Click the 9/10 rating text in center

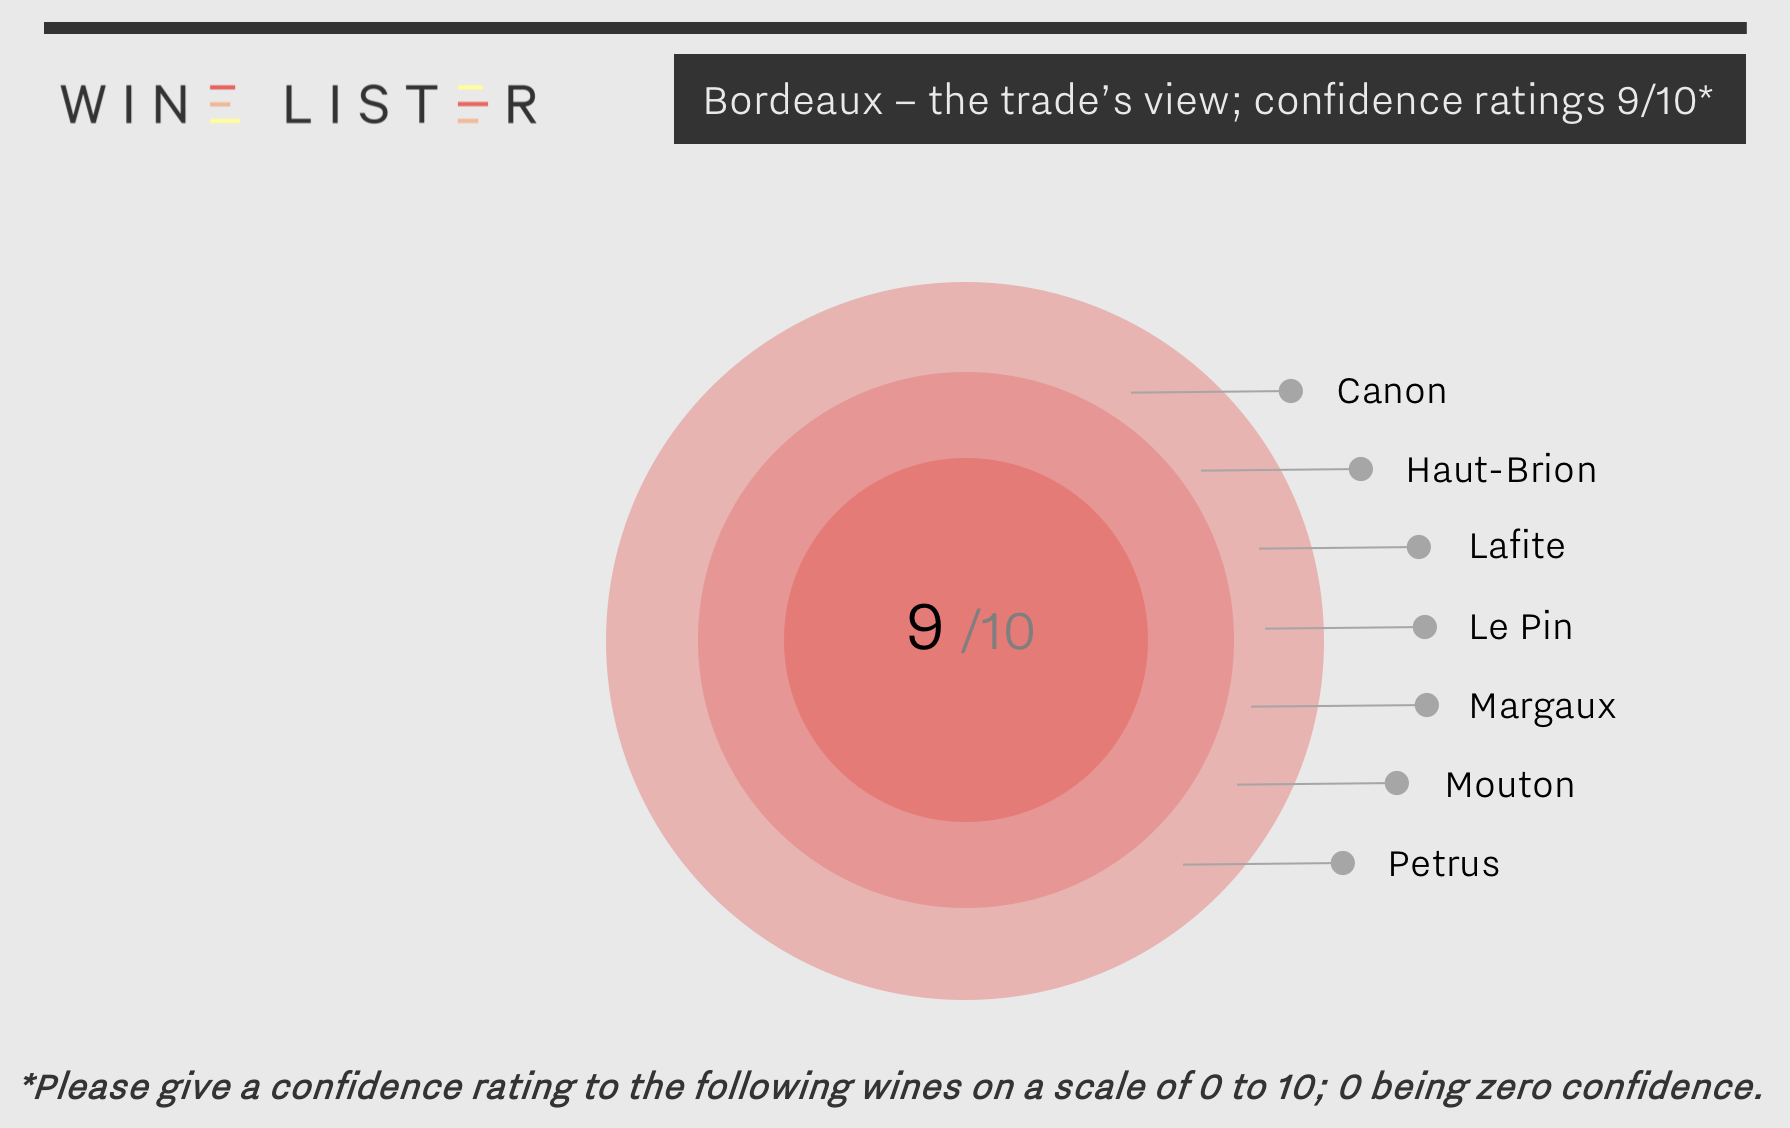(970, 629)
